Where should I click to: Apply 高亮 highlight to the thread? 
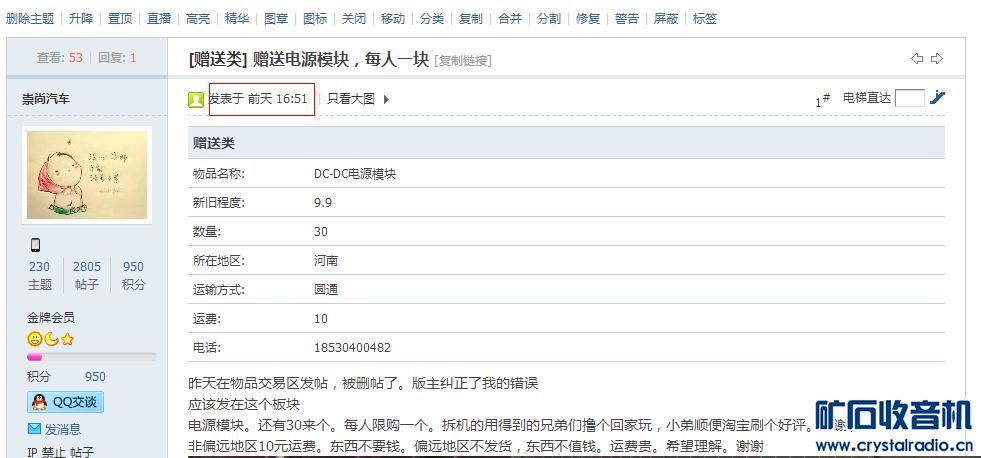click(198, 19)
